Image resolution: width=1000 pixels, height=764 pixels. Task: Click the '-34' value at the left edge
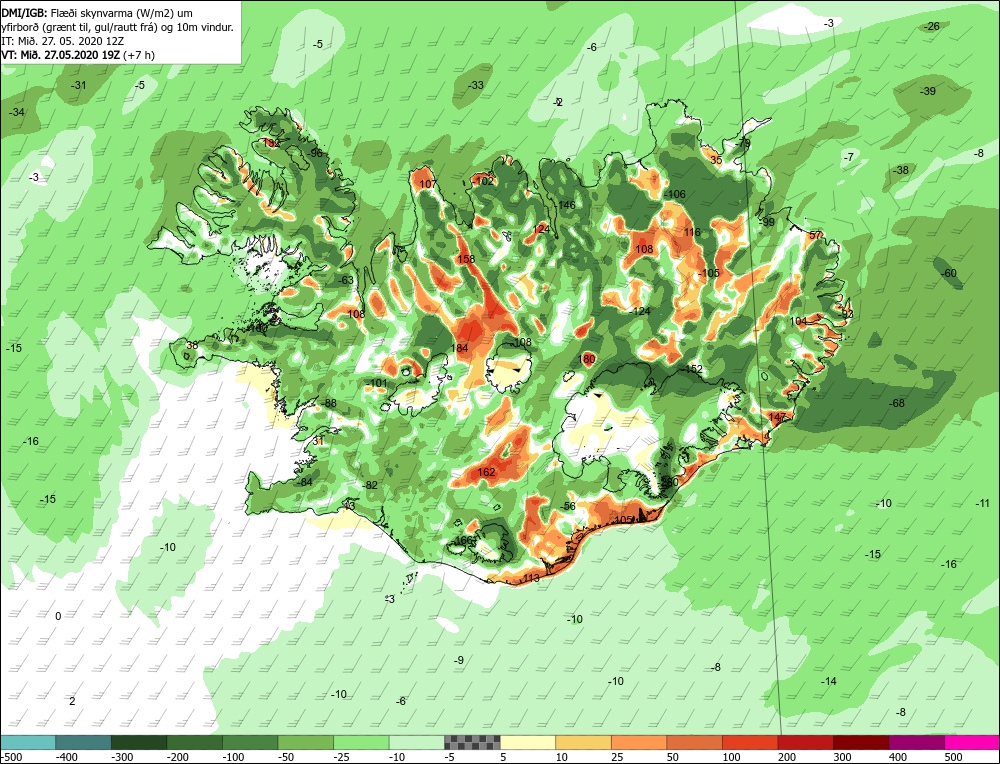click(x=17, y=112)
